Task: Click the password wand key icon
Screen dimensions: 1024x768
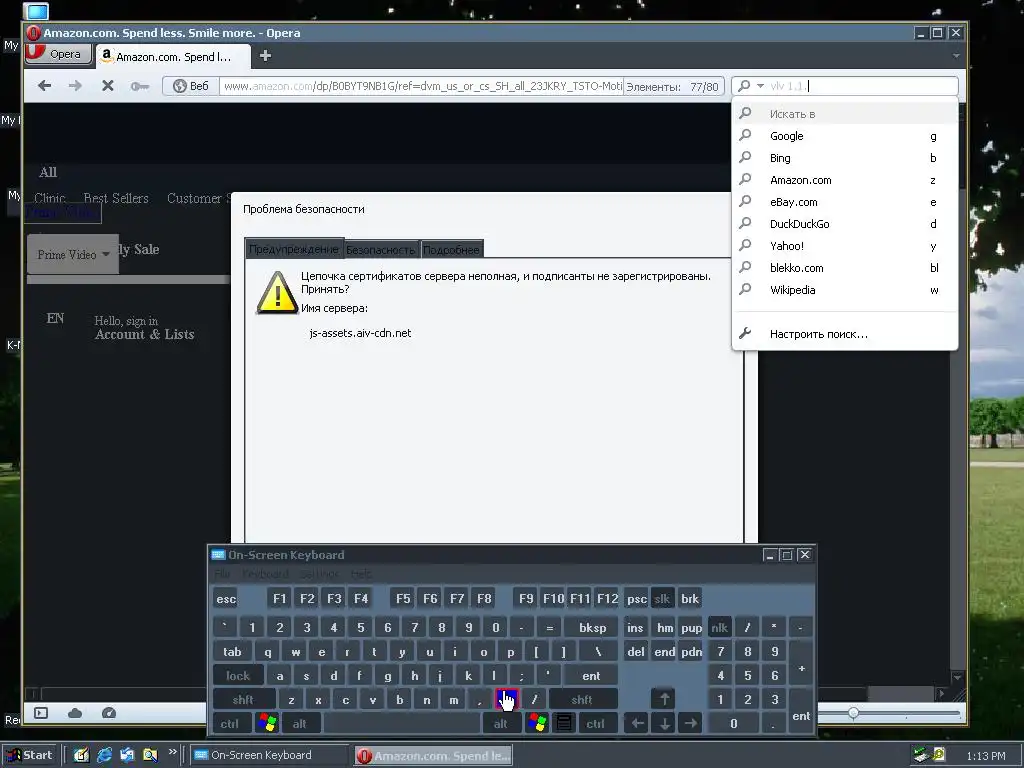Action: click(x=139, y=86)
